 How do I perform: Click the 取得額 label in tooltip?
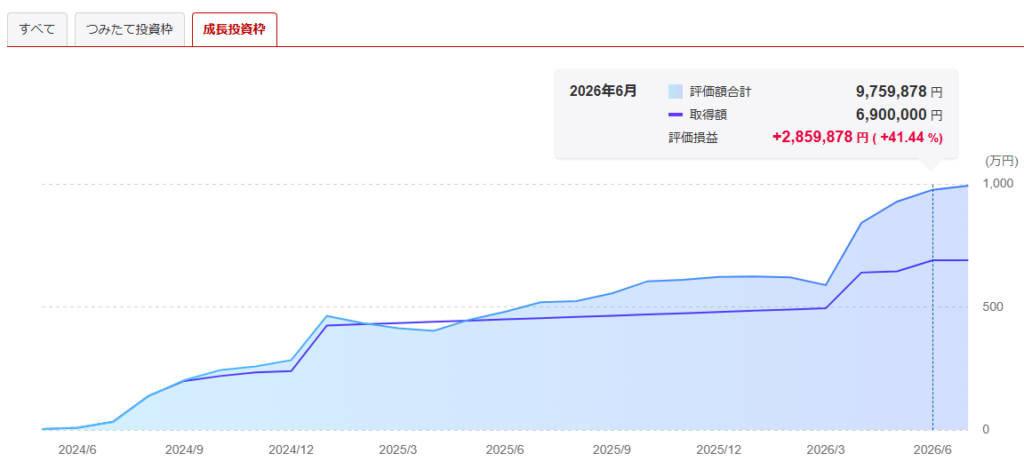point(708,114)
